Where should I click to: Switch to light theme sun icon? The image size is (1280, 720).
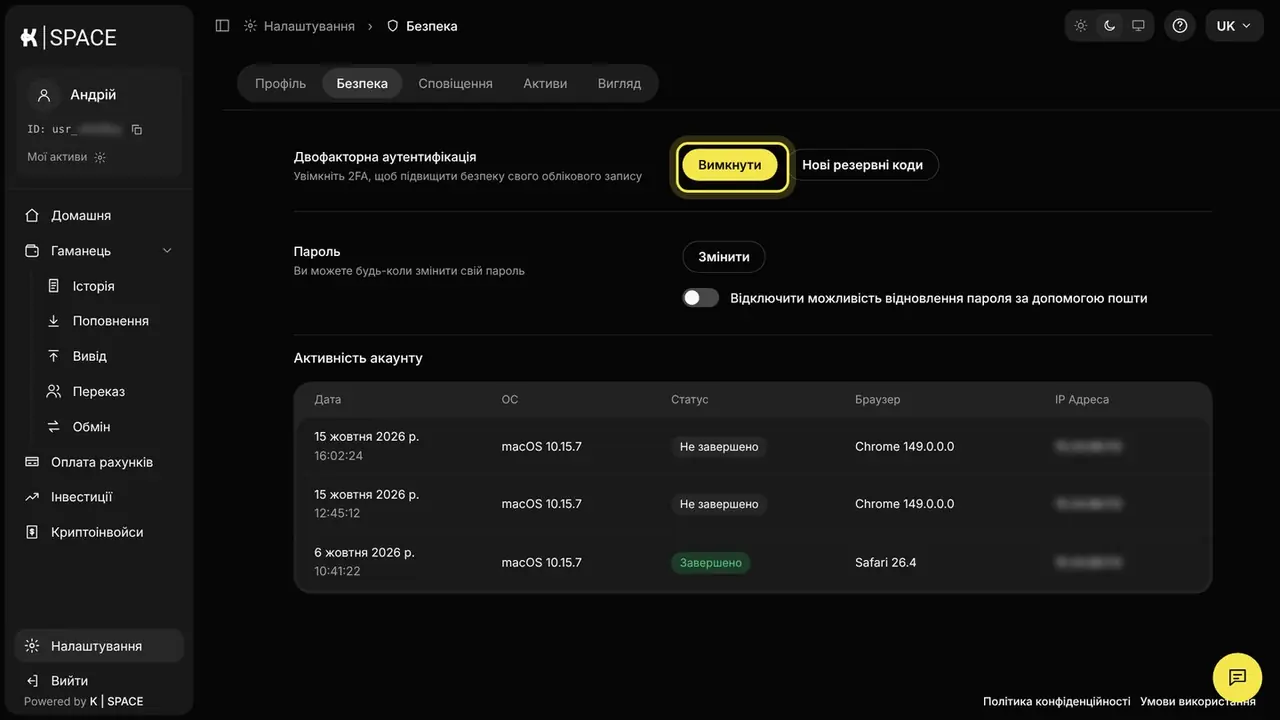1081,26
